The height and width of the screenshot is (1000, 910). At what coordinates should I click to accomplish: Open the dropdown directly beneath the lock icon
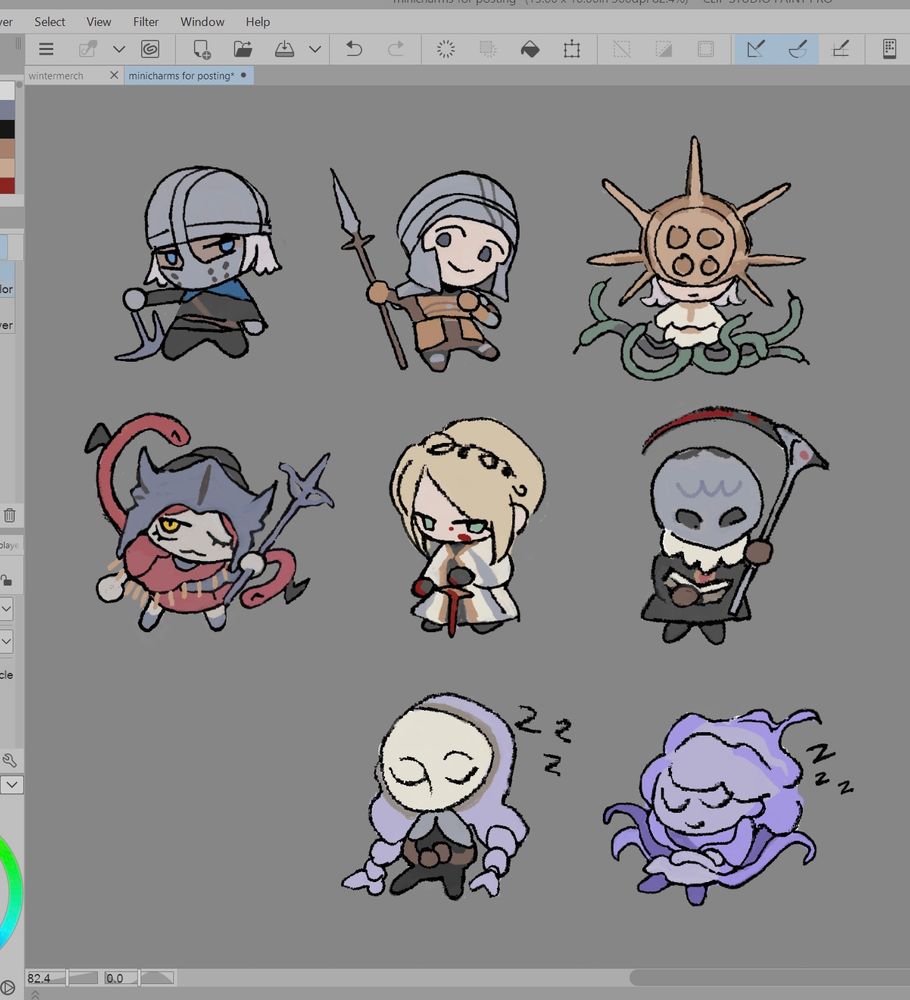(x=6, y=609)
